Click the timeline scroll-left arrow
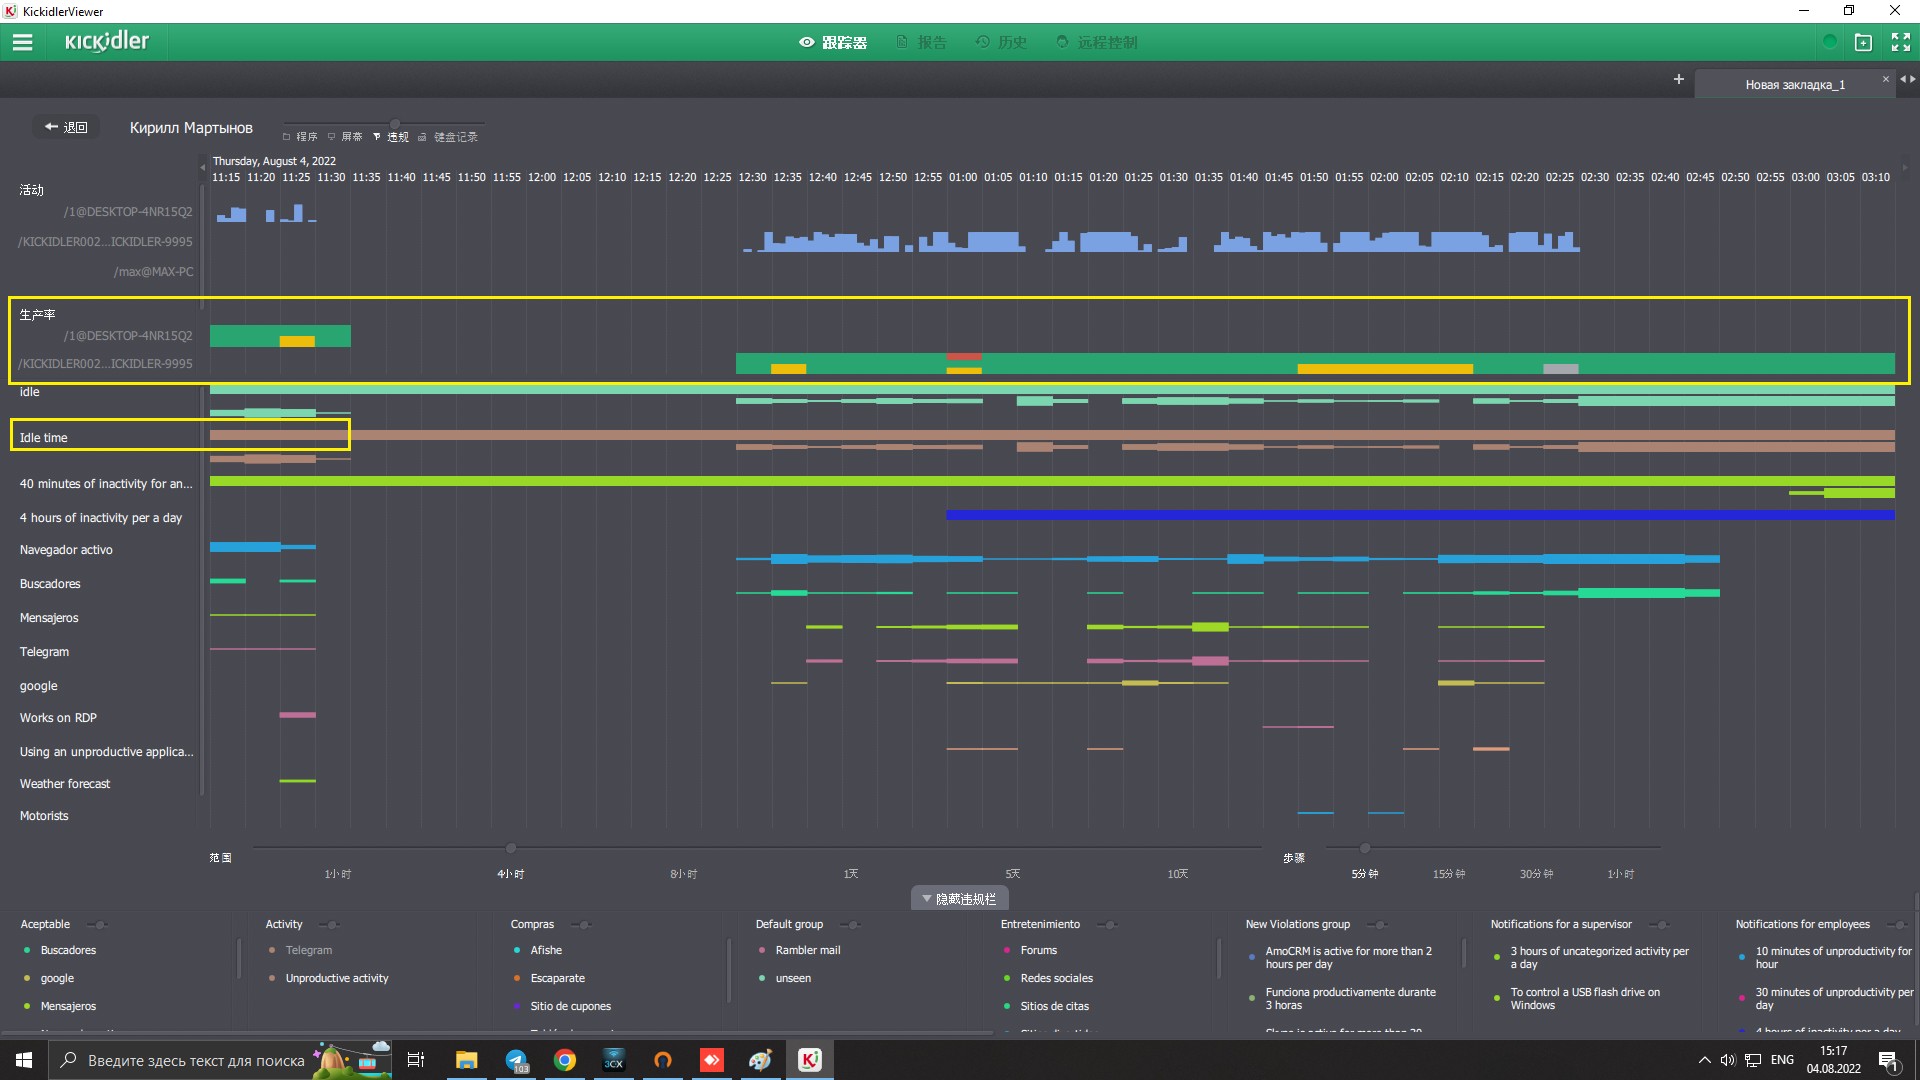1920x1080 pixels. pos(203,167)
